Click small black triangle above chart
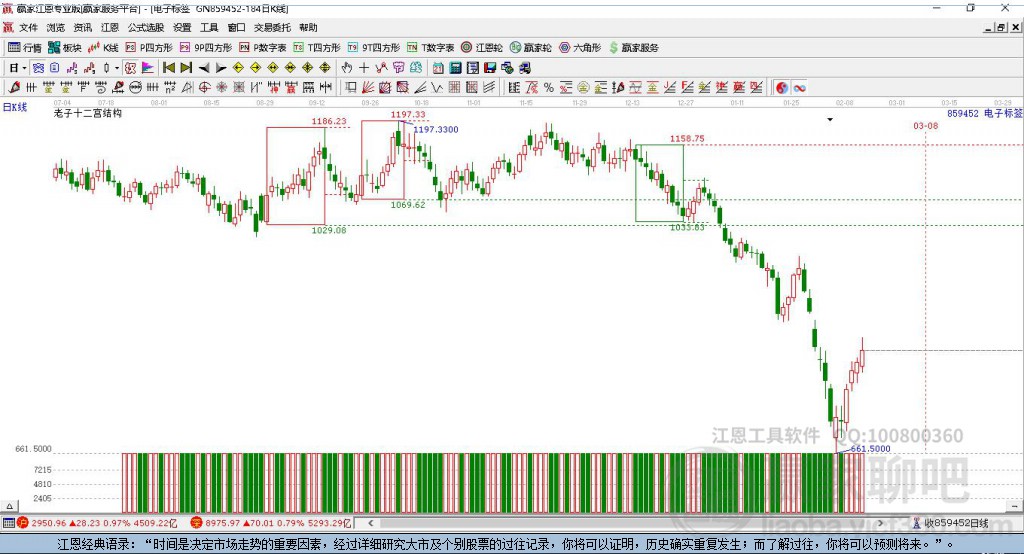 (830, 120)
